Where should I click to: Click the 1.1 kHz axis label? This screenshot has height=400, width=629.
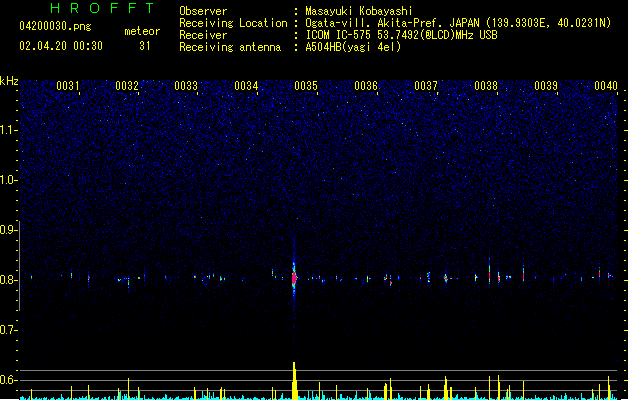click(x=8, y=130)
